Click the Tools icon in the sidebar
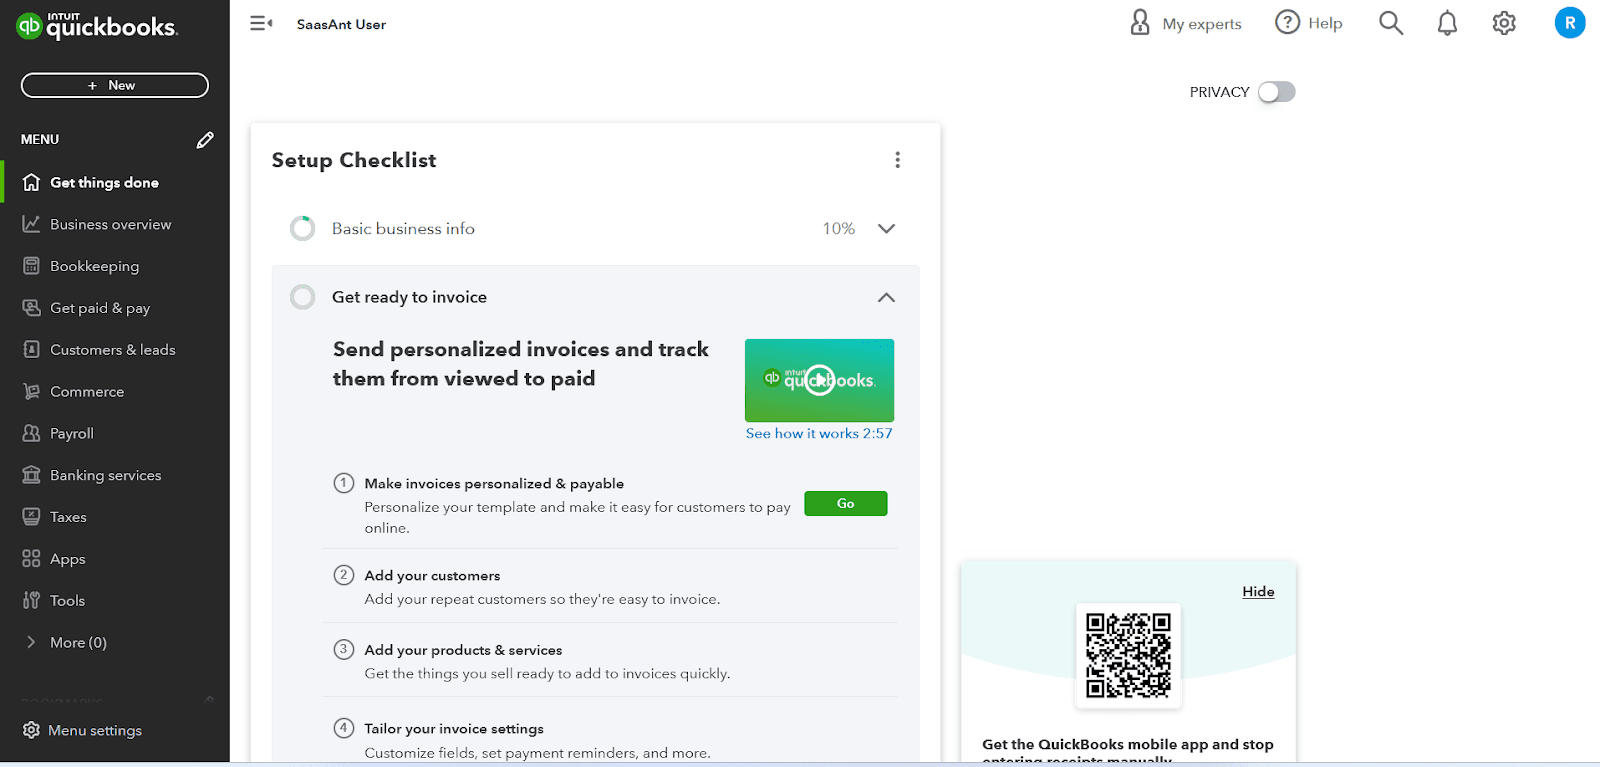Screen dimensions: 1600x767 pyautogui.click(x=31, y=600)
